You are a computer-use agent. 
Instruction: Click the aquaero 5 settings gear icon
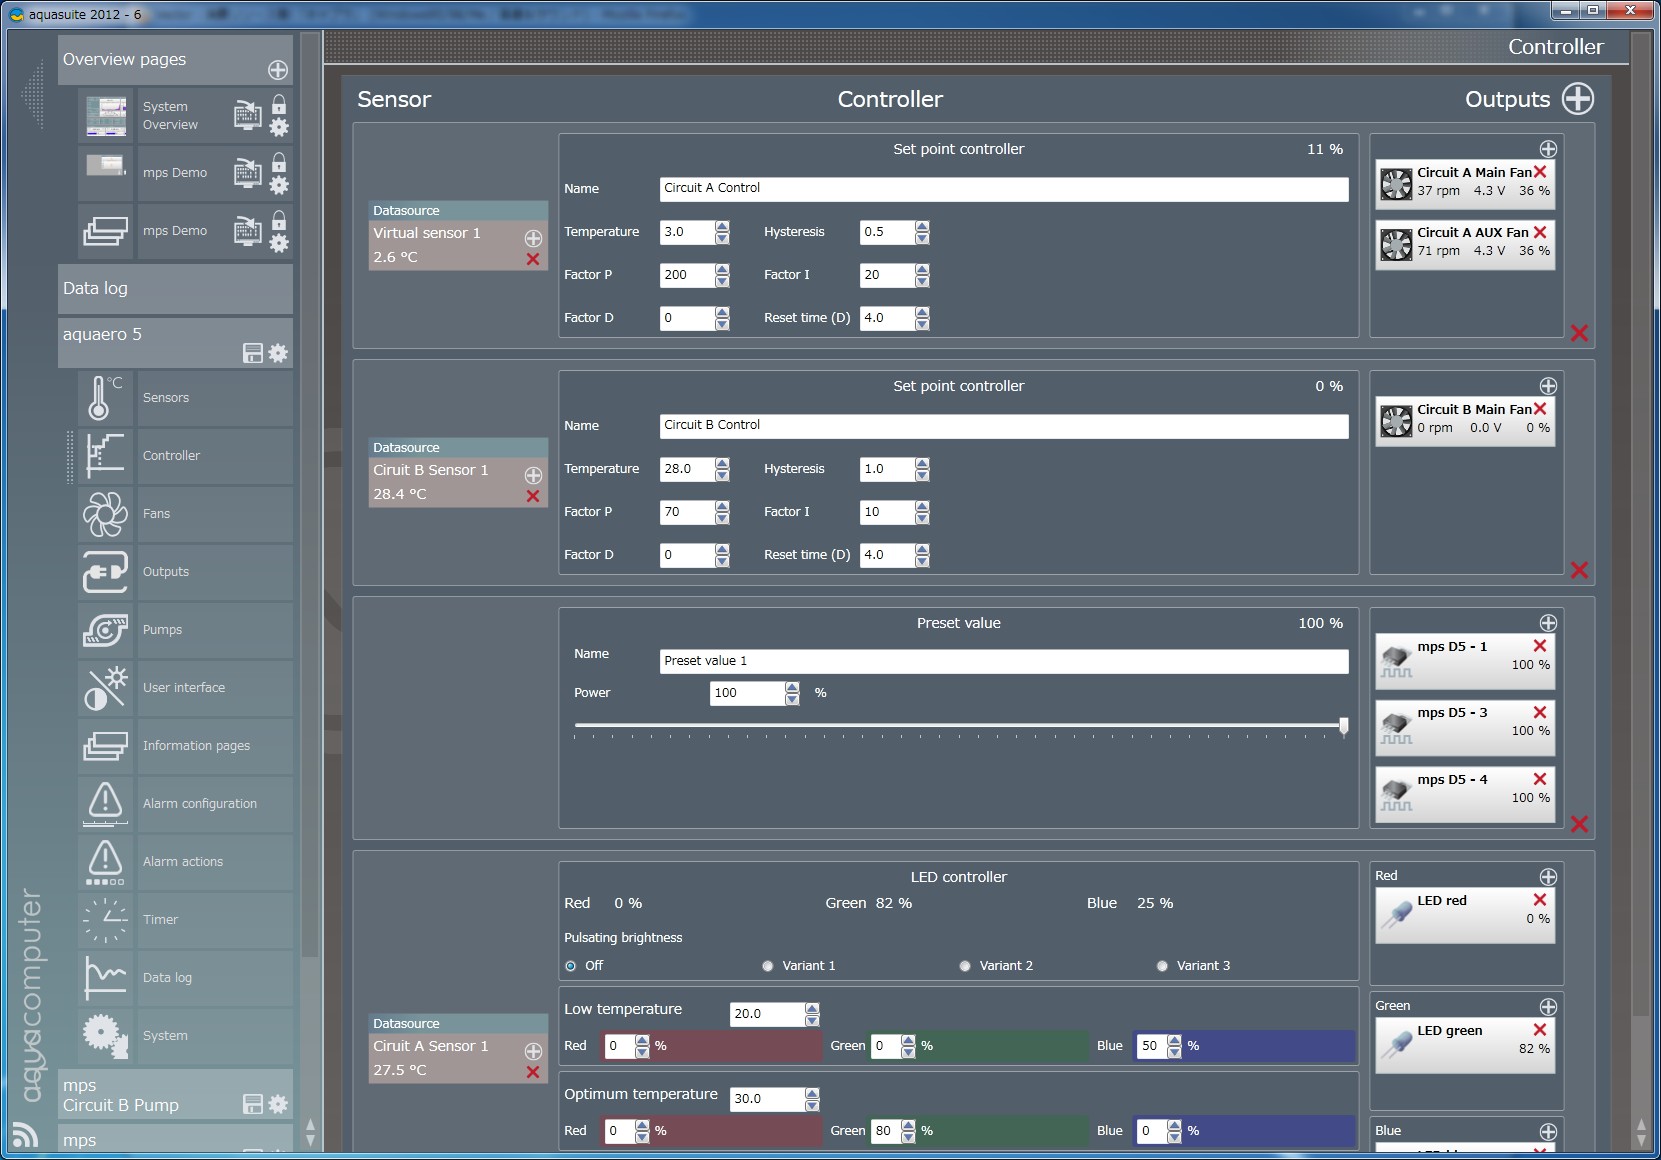click(279, 353)
